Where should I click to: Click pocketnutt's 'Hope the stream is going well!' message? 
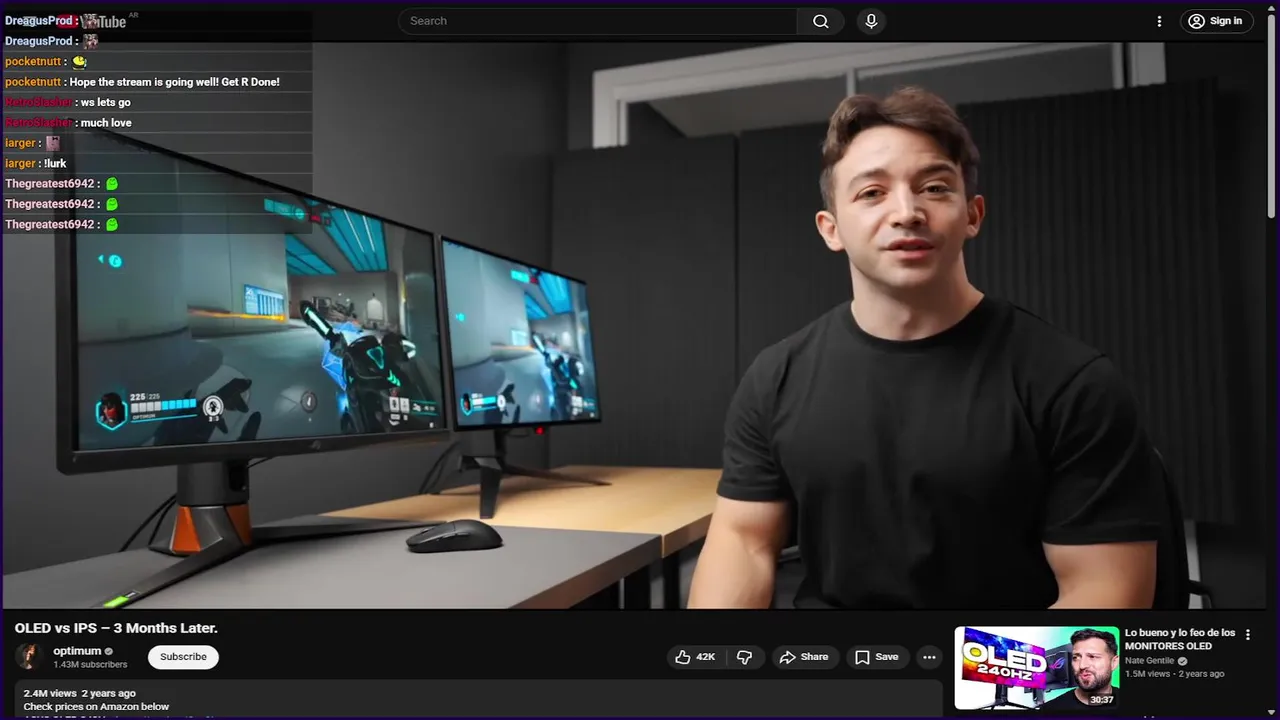[175, 82]
